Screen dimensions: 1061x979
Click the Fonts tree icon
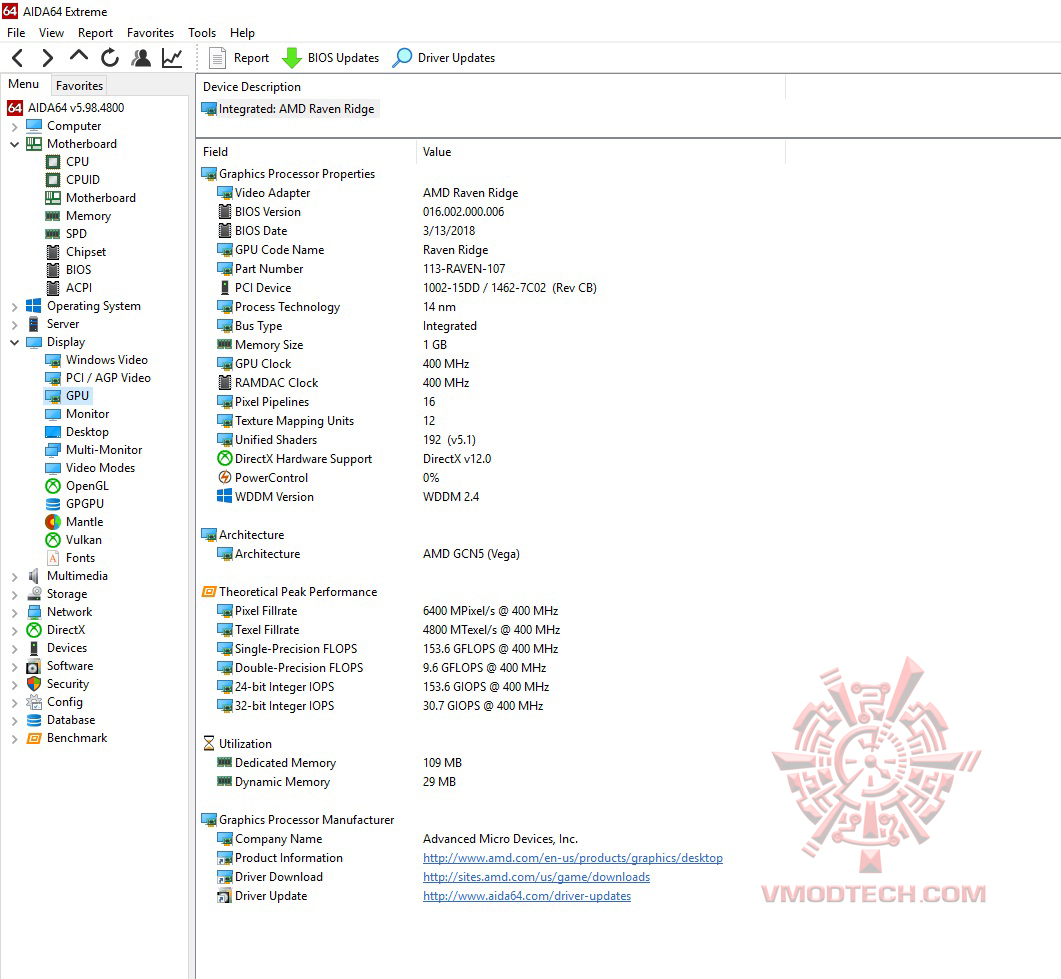53,558
